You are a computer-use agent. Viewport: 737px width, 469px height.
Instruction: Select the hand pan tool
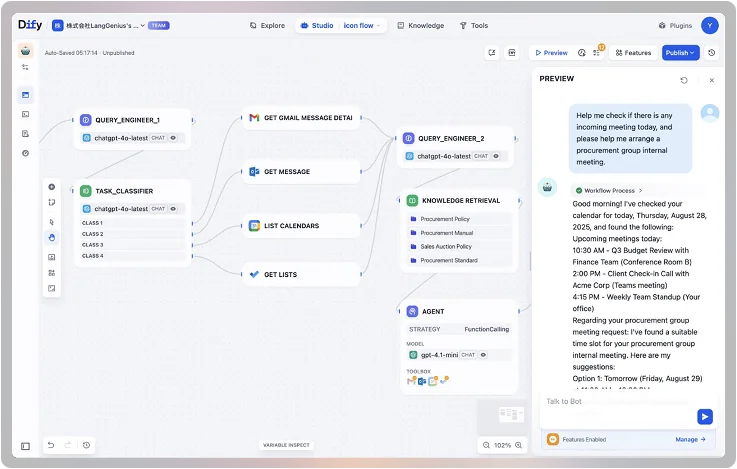click(52, 237)
